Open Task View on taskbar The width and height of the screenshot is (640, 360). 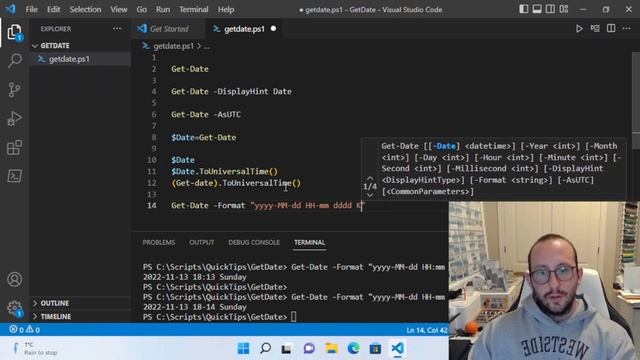[287, 348]
